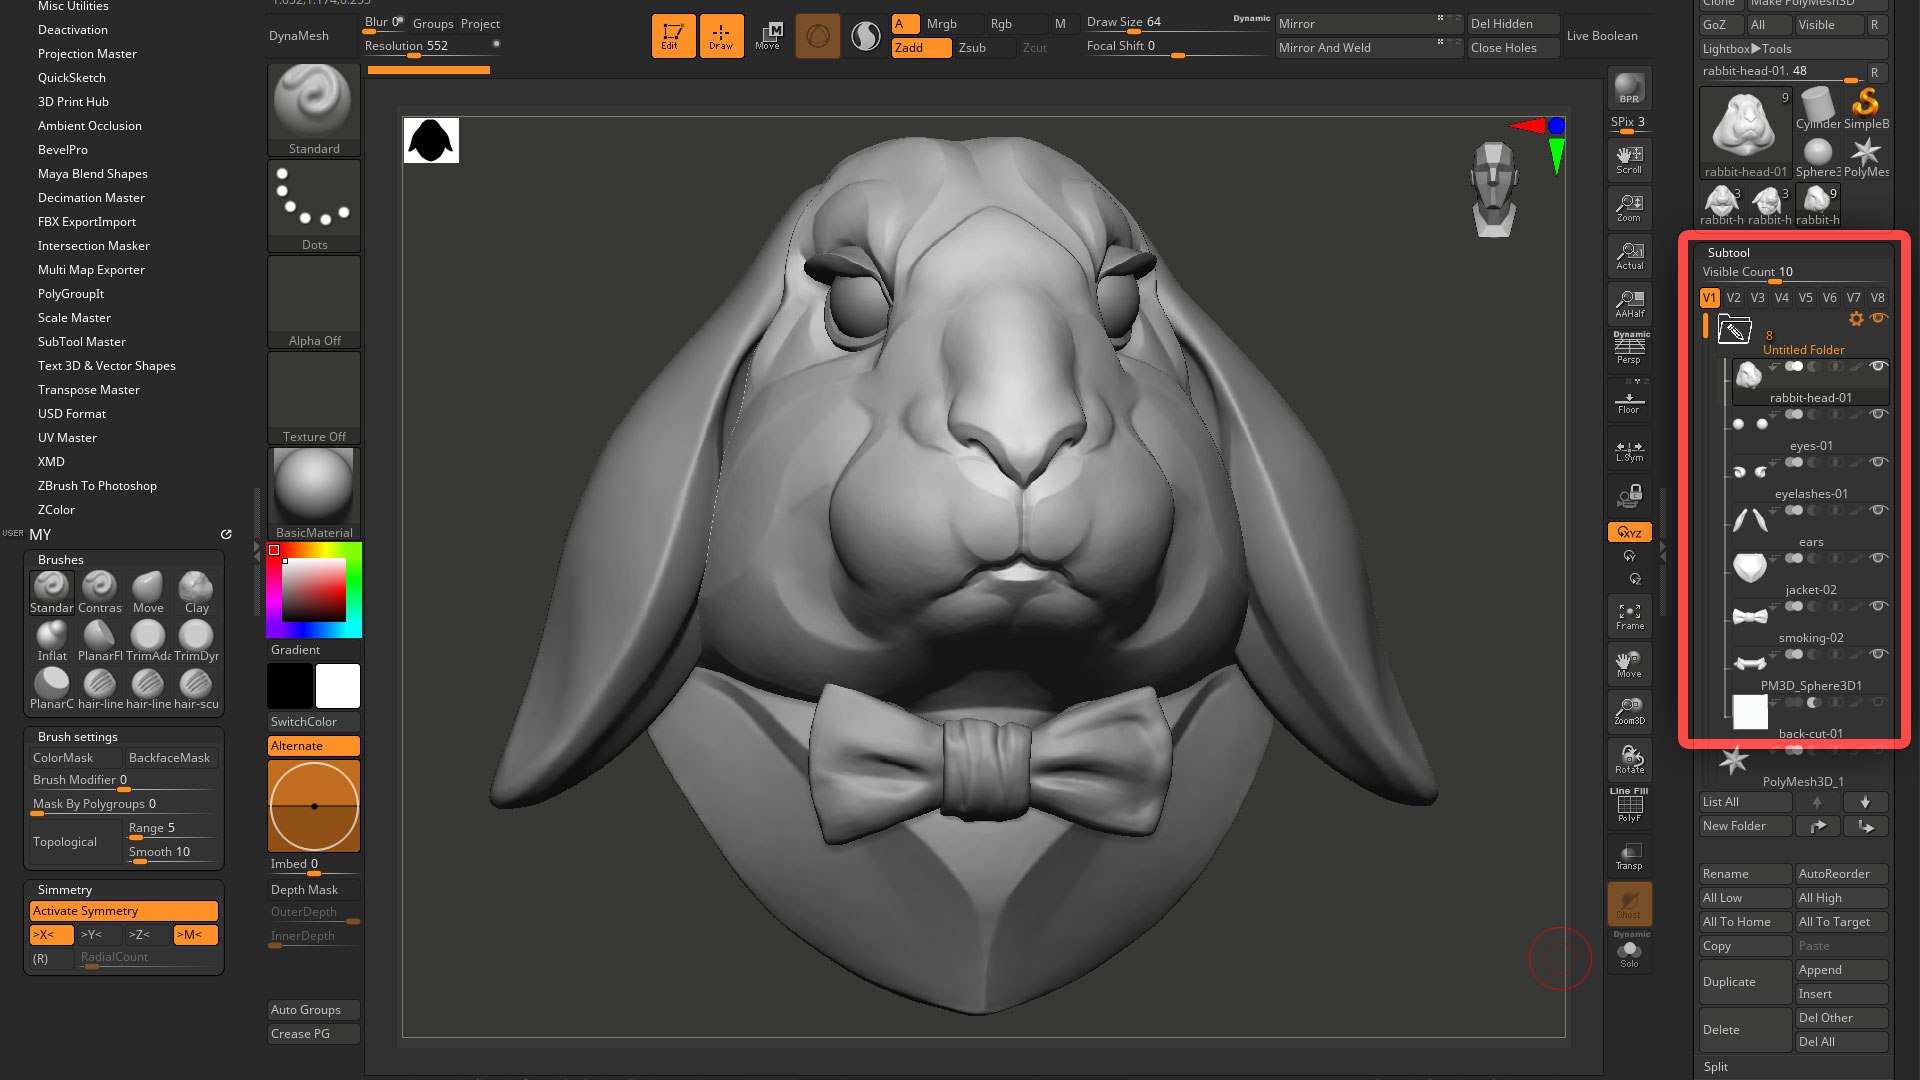Click the folder settings gear icon

pyautogui.click(x=1856, y=319)
